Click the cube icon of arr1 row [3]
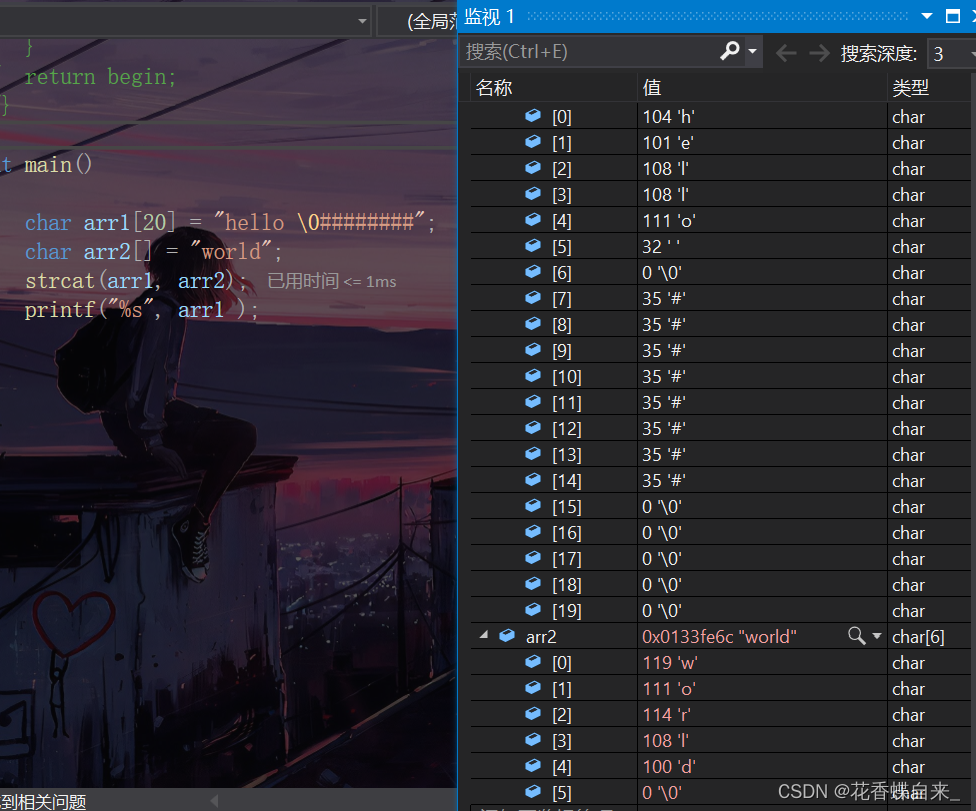Screen dimensions: 976x811 533,194
